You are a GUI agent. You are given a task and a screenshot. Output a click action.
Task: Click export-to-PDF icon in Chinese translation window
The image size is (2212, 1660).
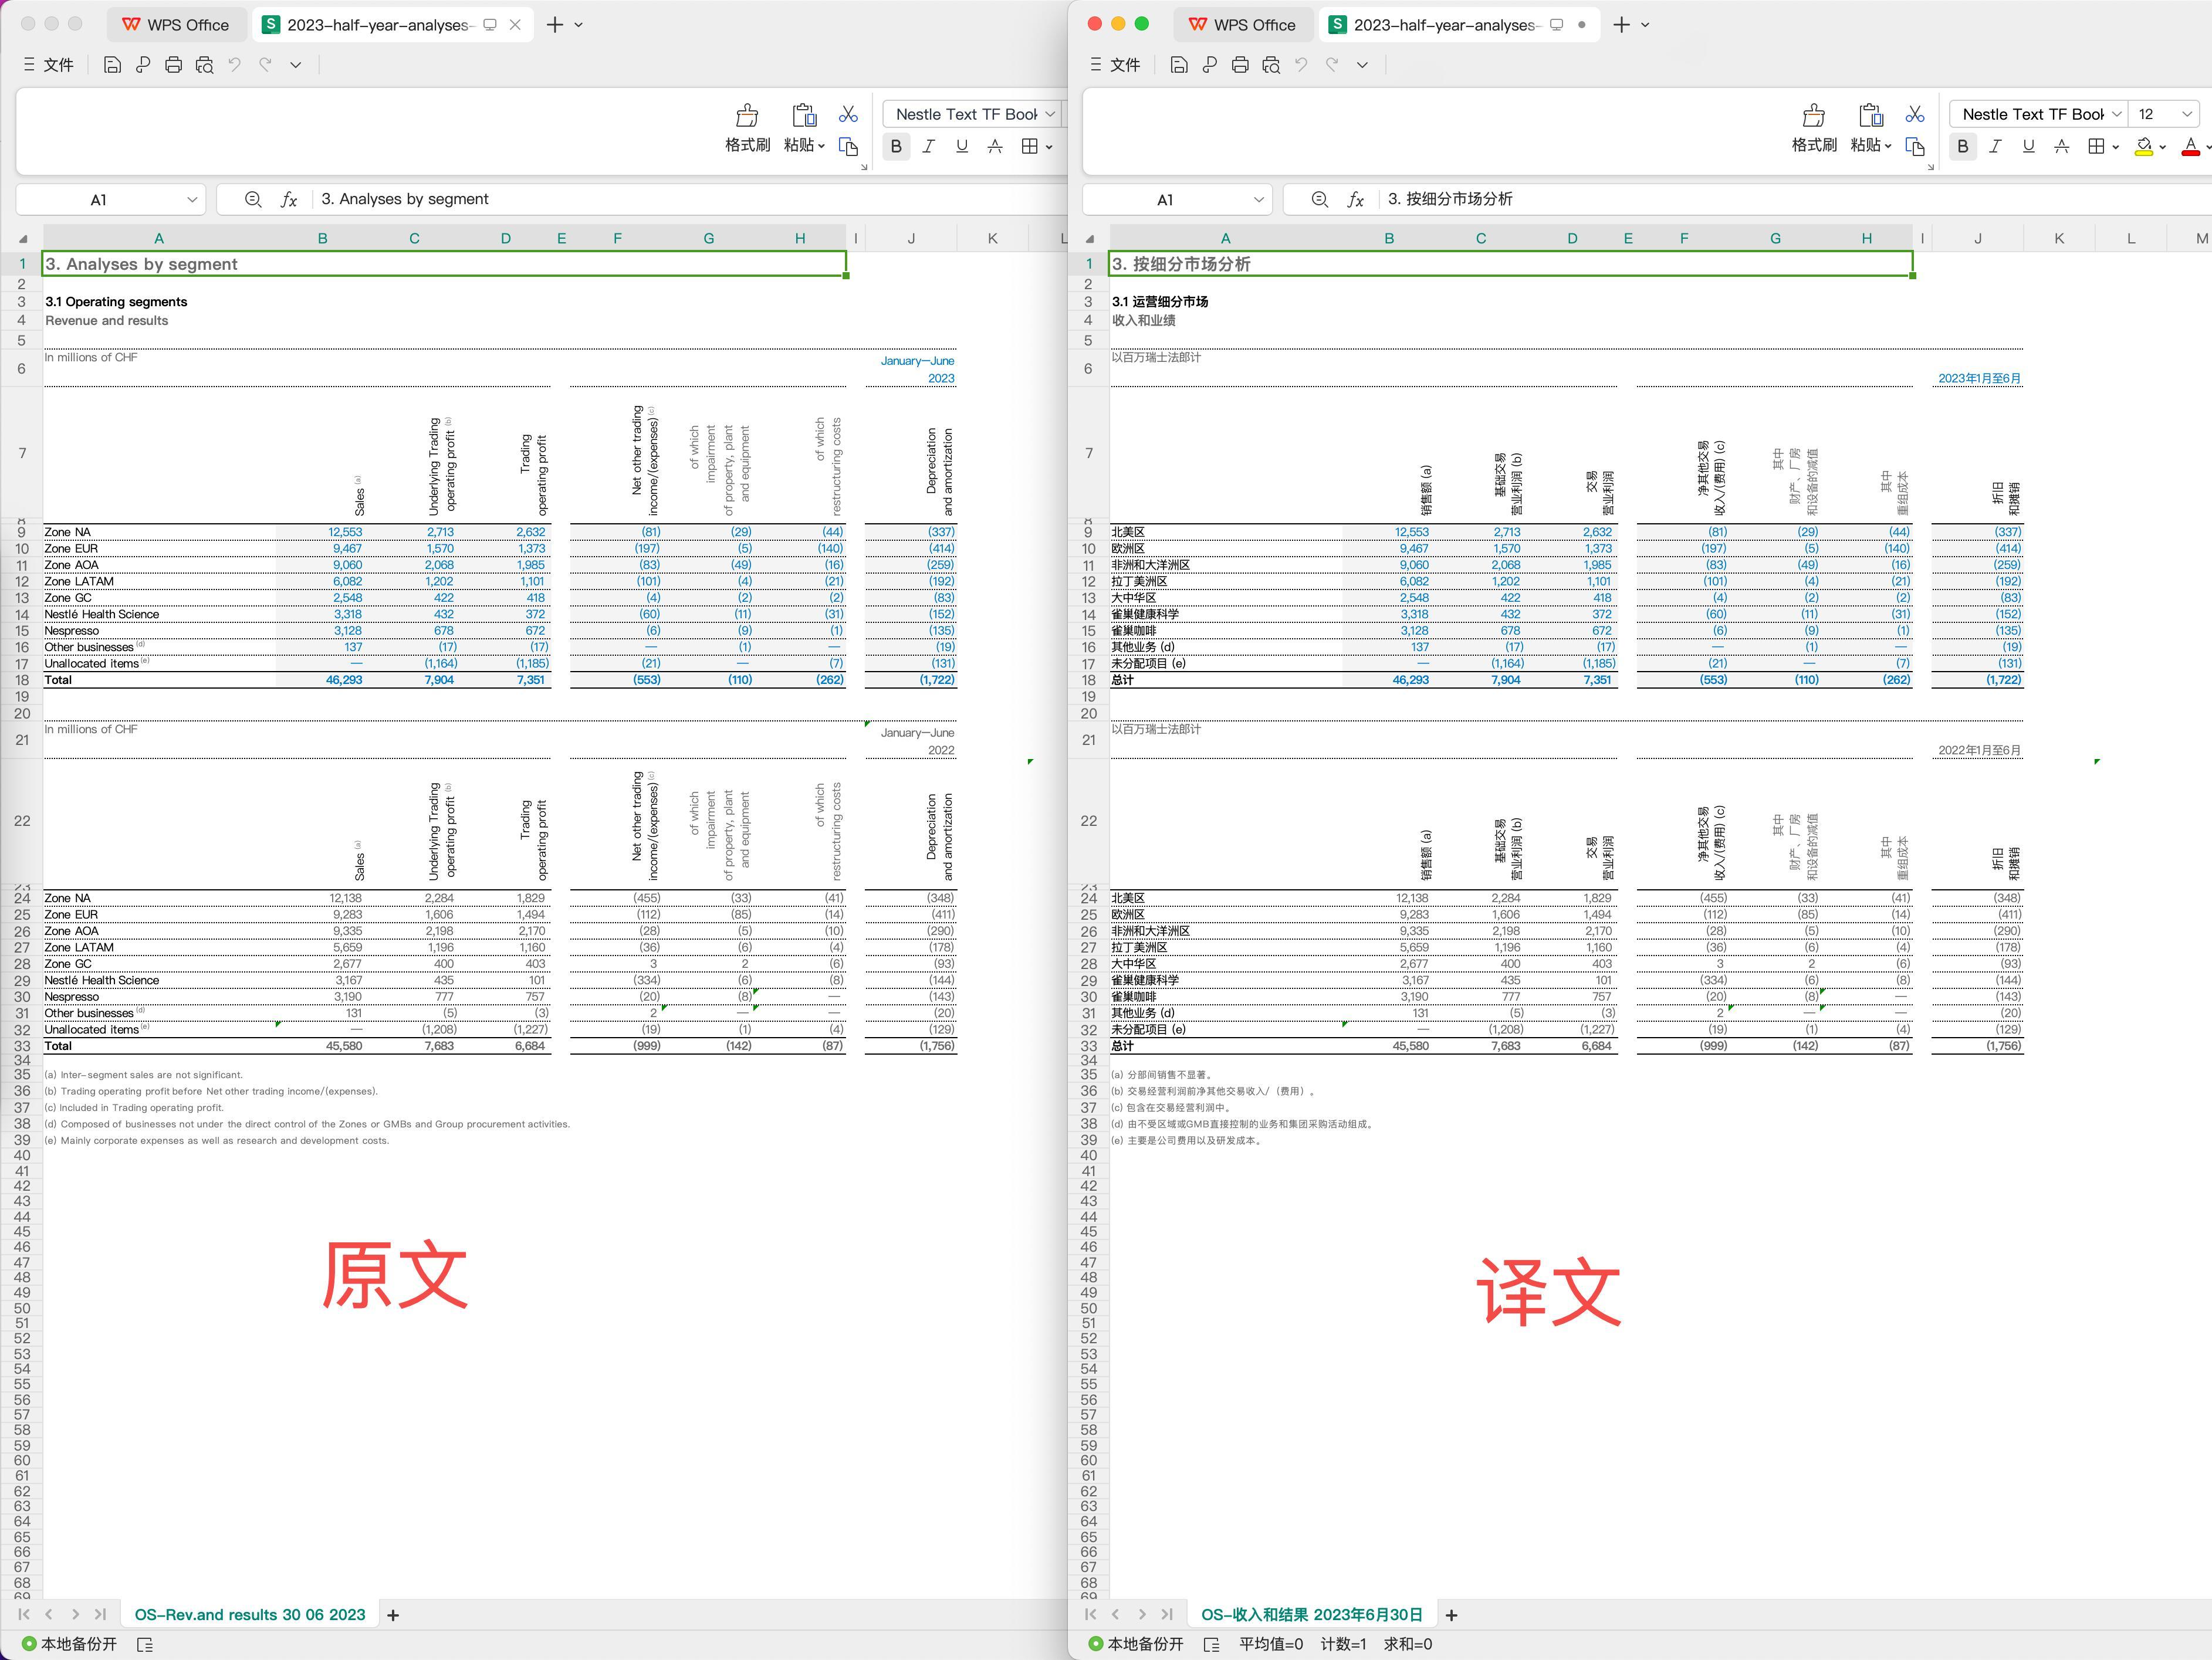tap(1210, 65)
